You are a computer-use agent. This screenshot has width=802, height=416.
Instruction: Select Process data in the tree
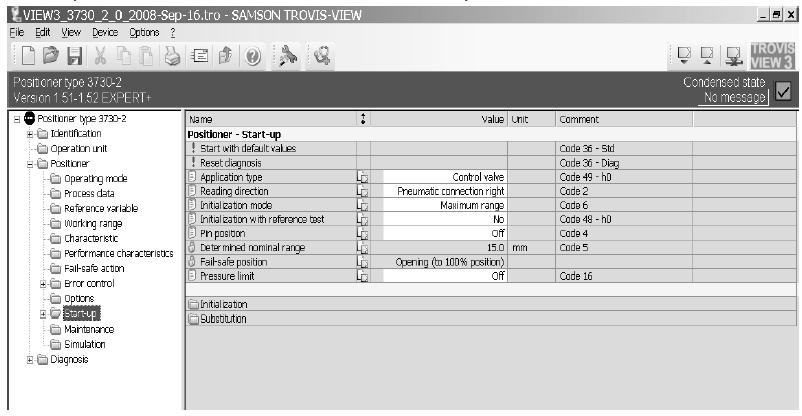tap(89, 193)
